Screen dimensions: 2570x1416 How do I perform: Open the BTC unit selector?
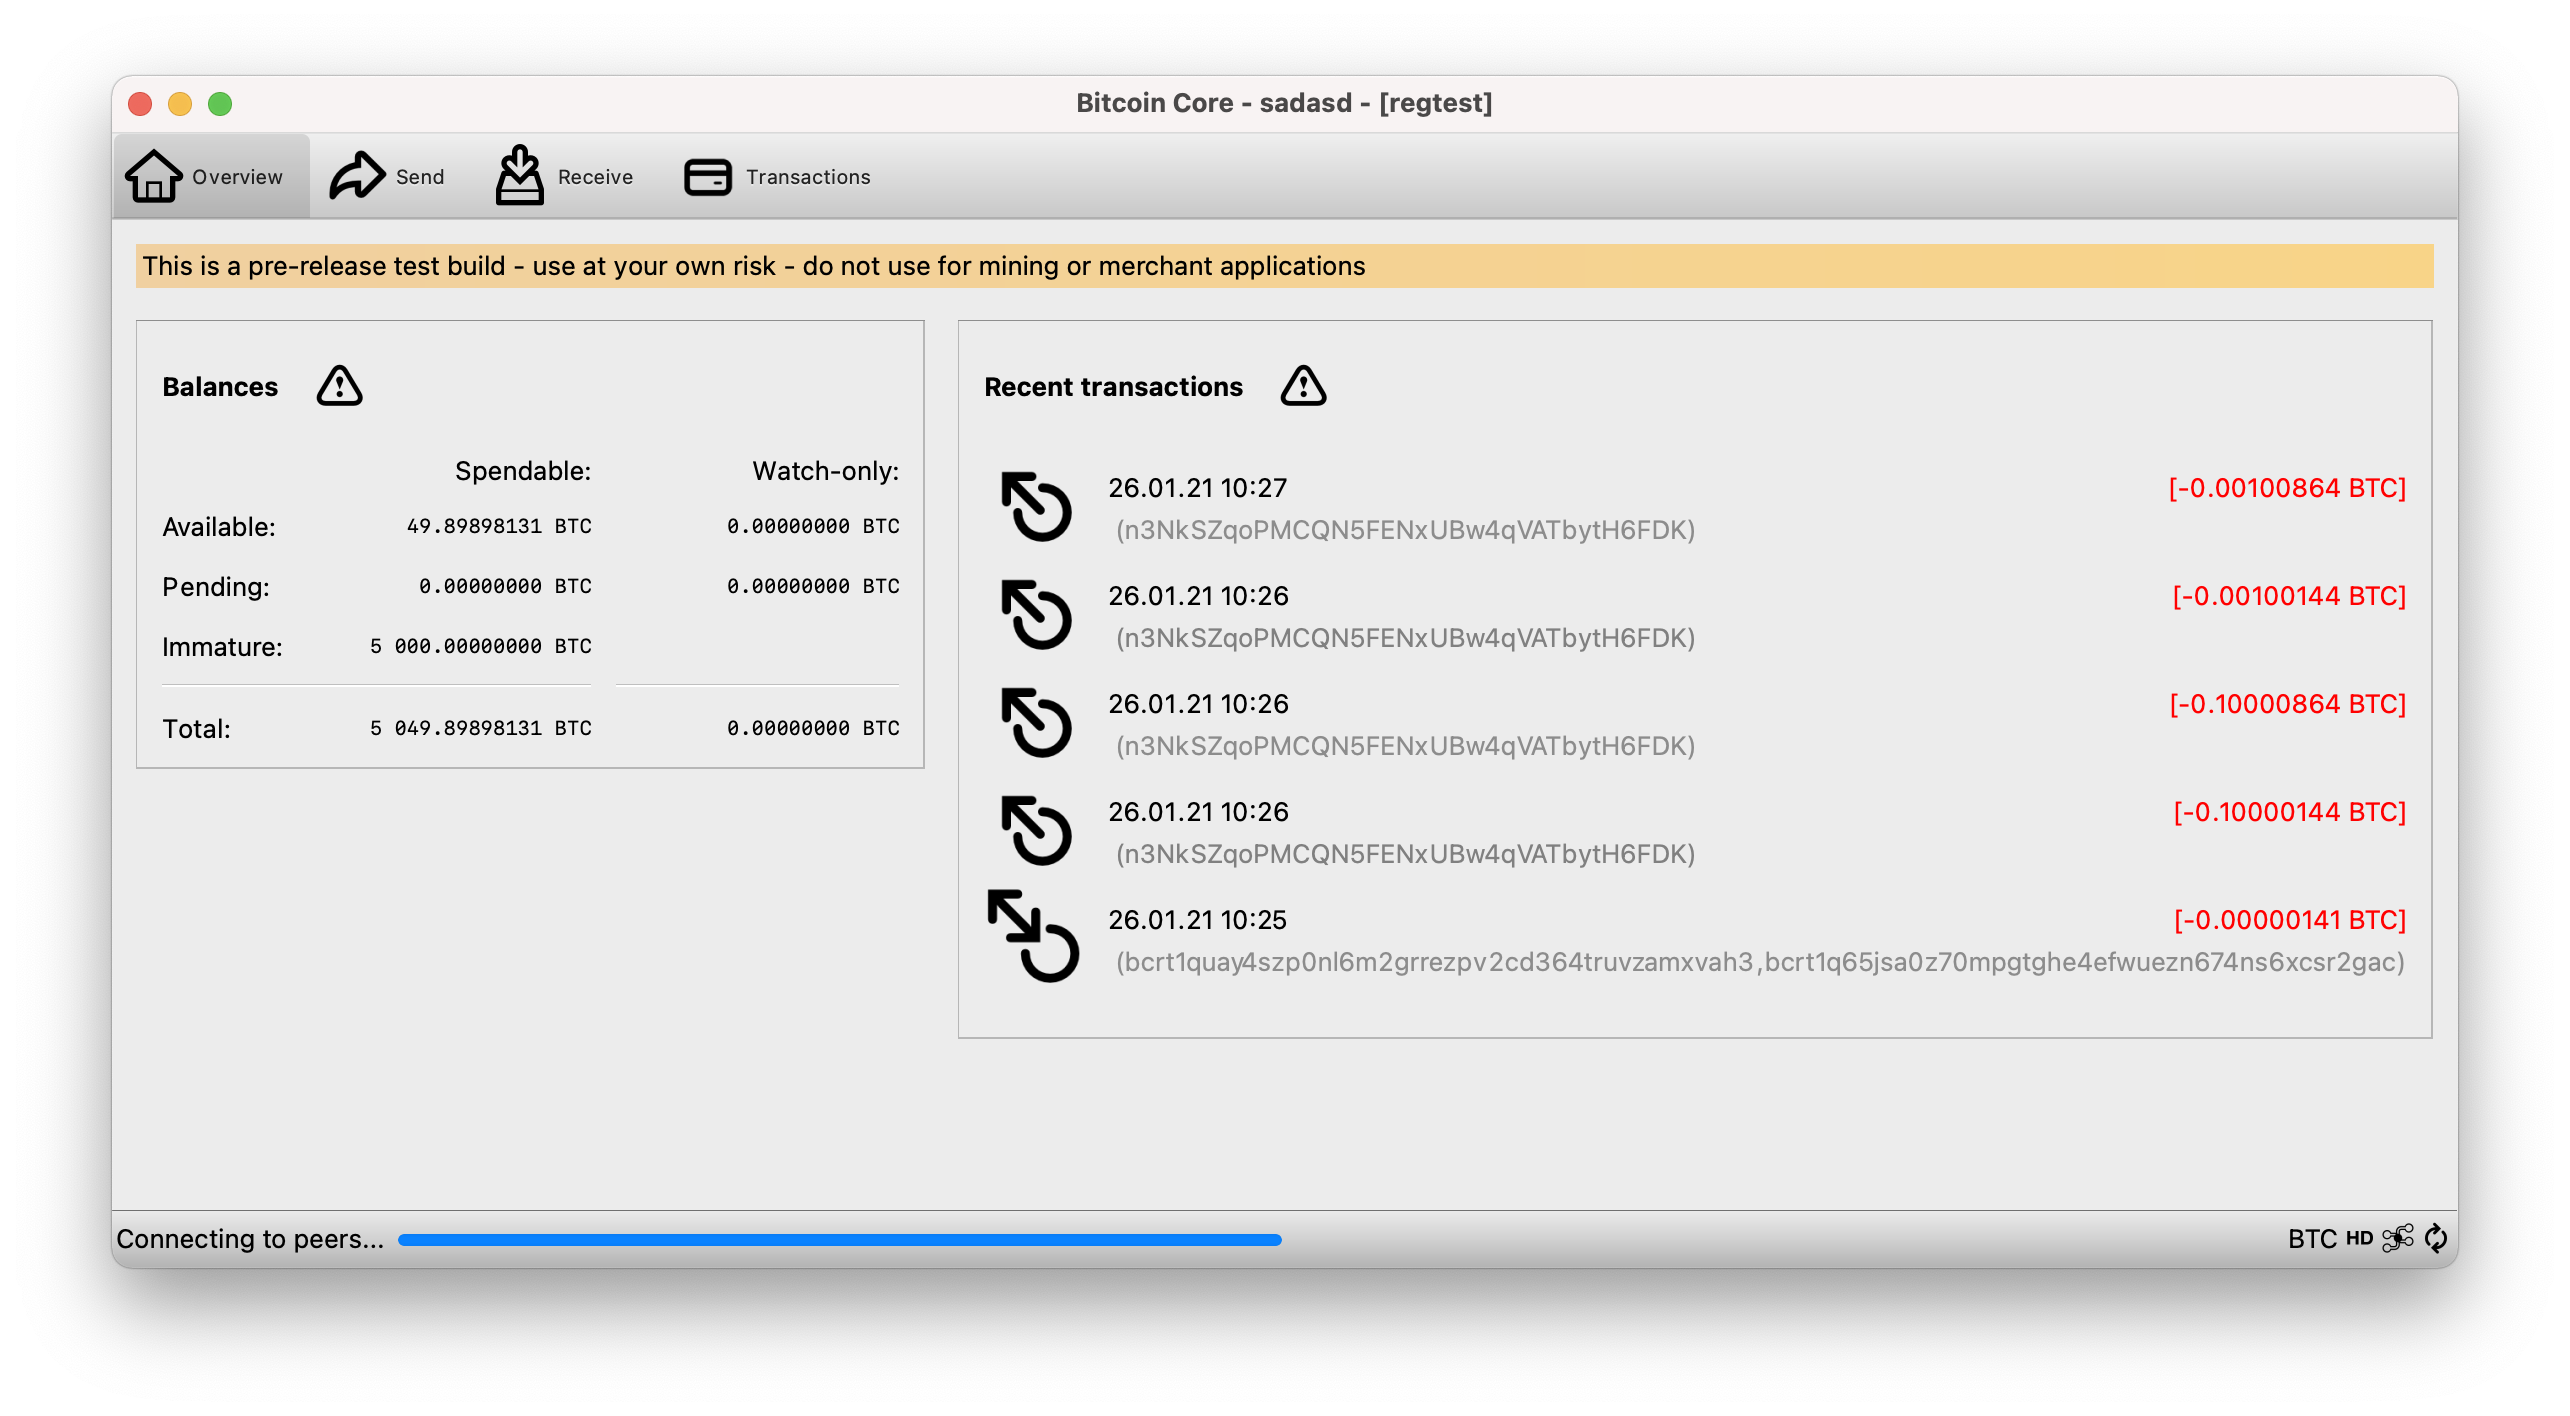[x=2312, y=1239]
